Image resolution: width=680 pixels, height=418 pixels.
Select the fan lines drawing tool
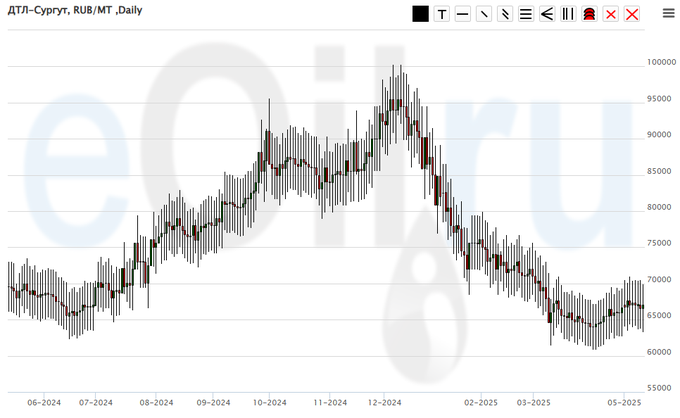(x=547, y=14)
